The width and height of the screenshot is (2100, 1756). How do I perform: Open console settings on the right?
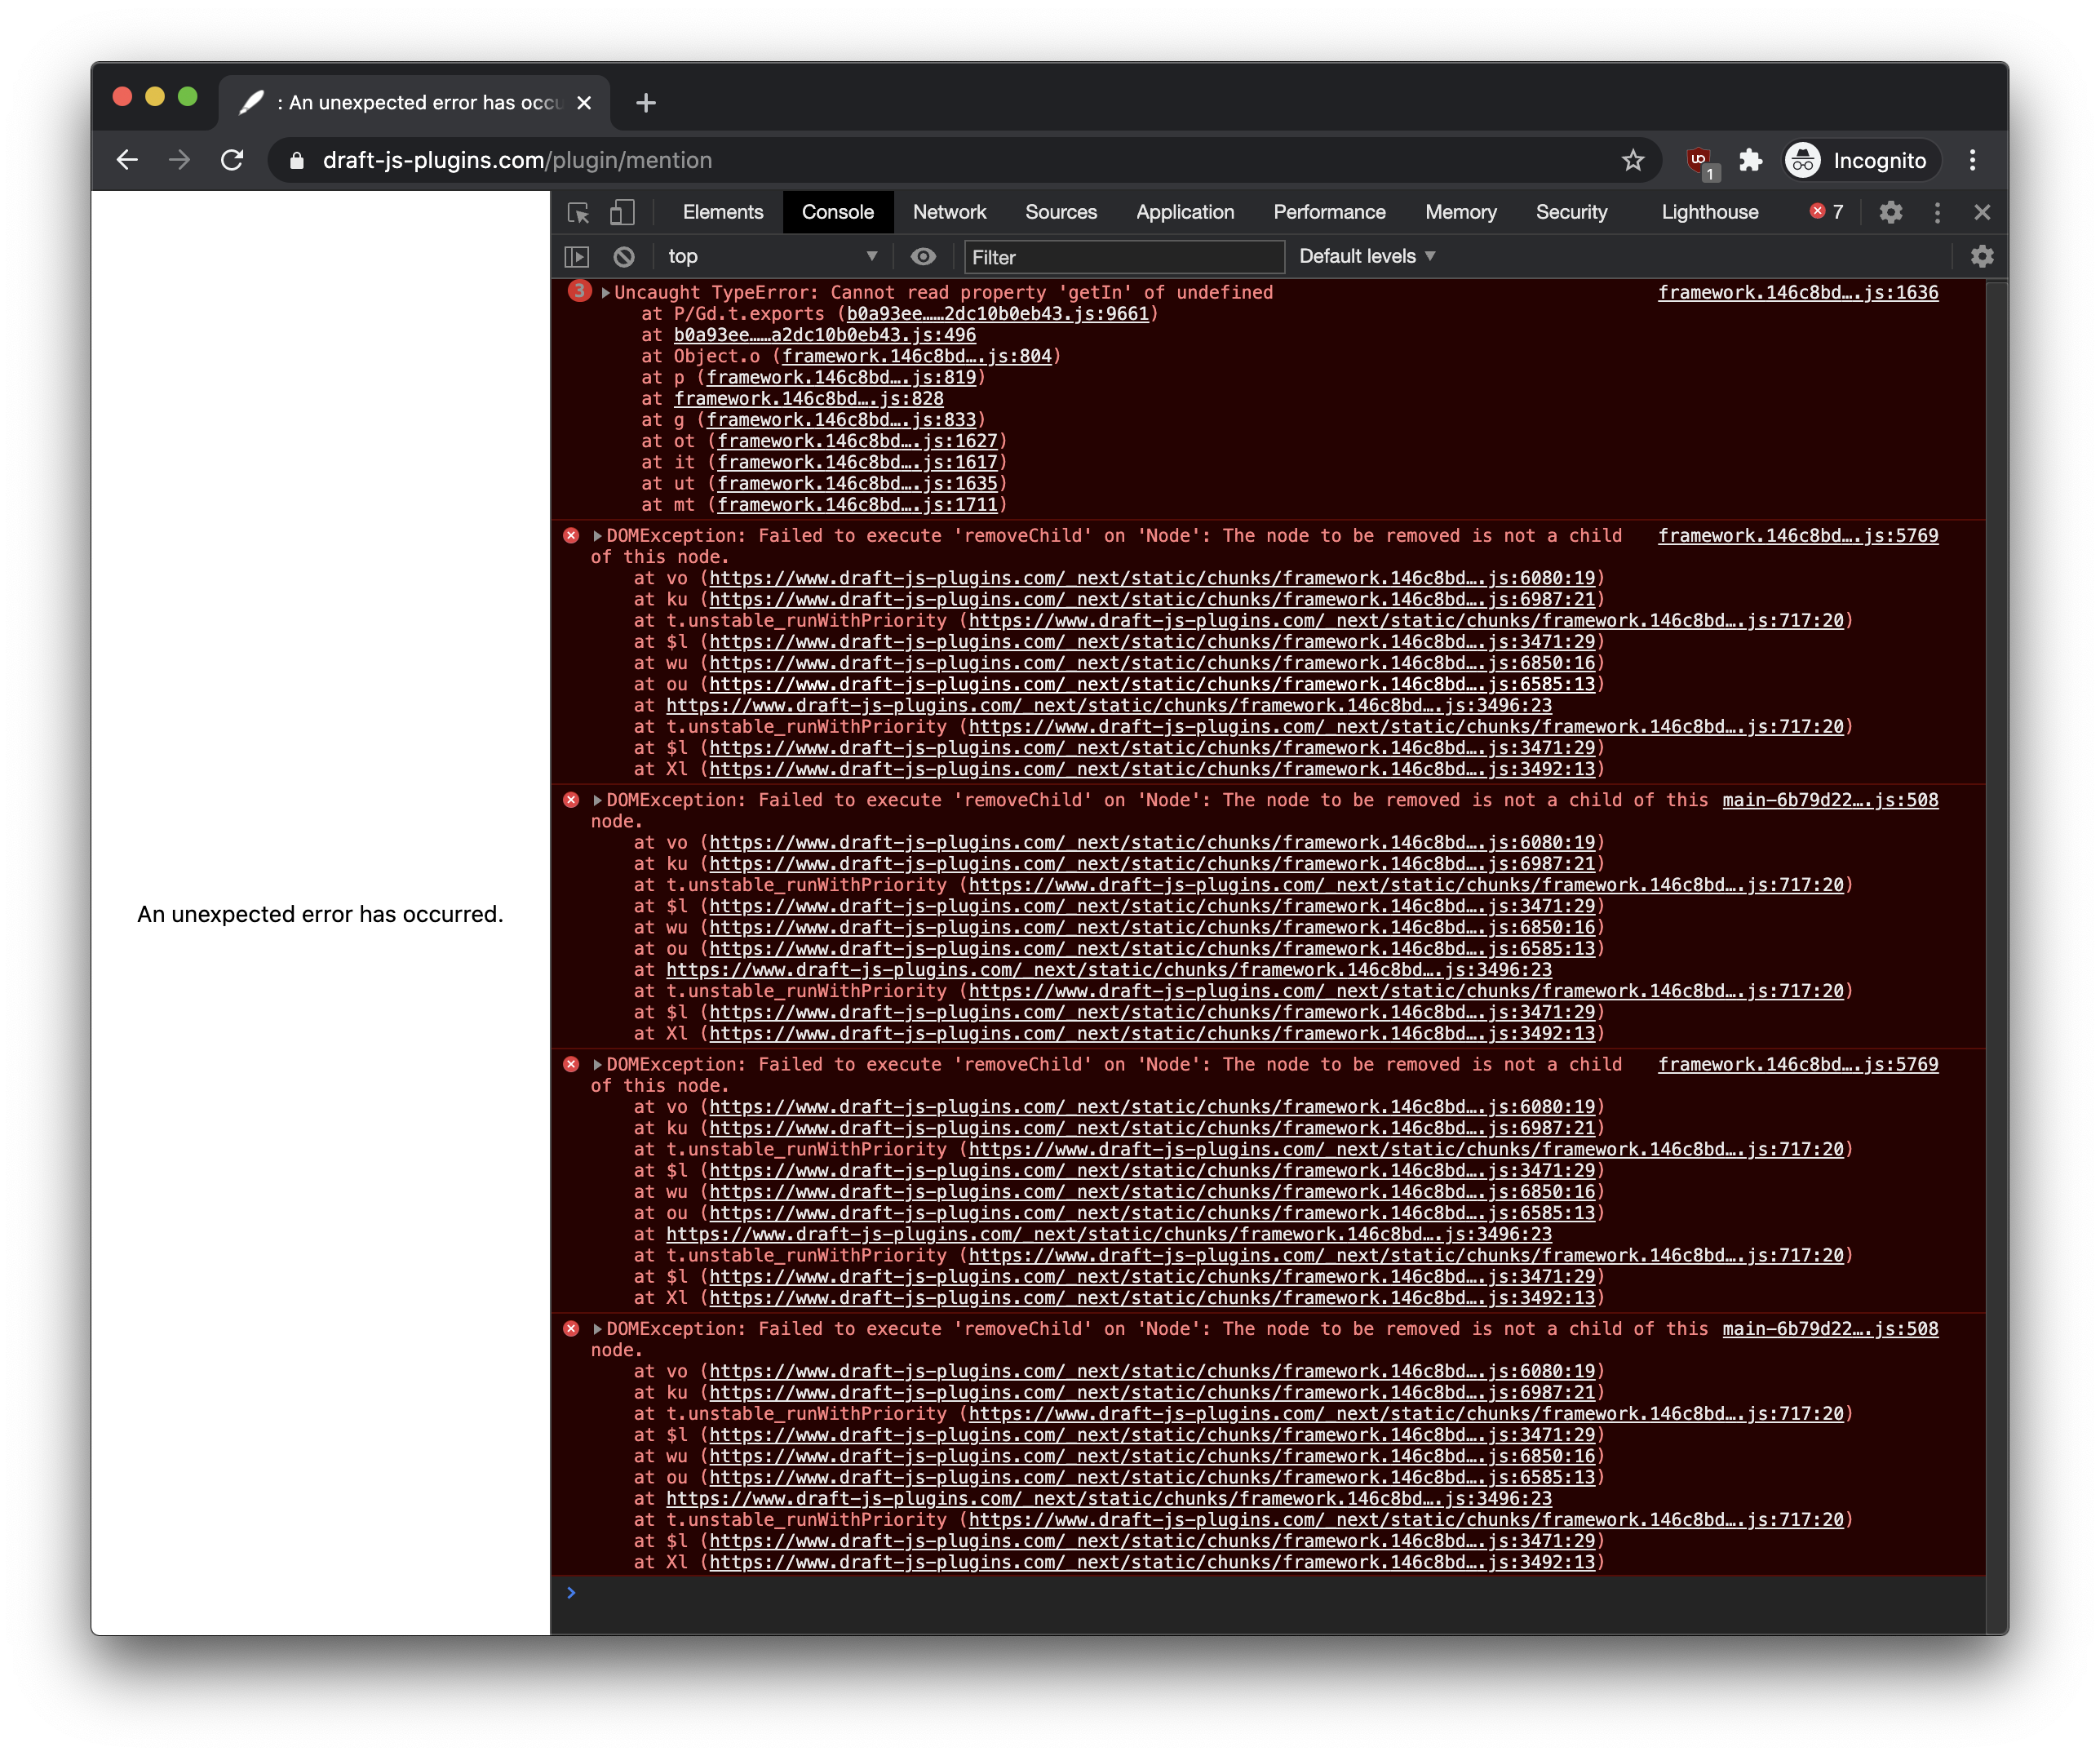(1982, 257)
